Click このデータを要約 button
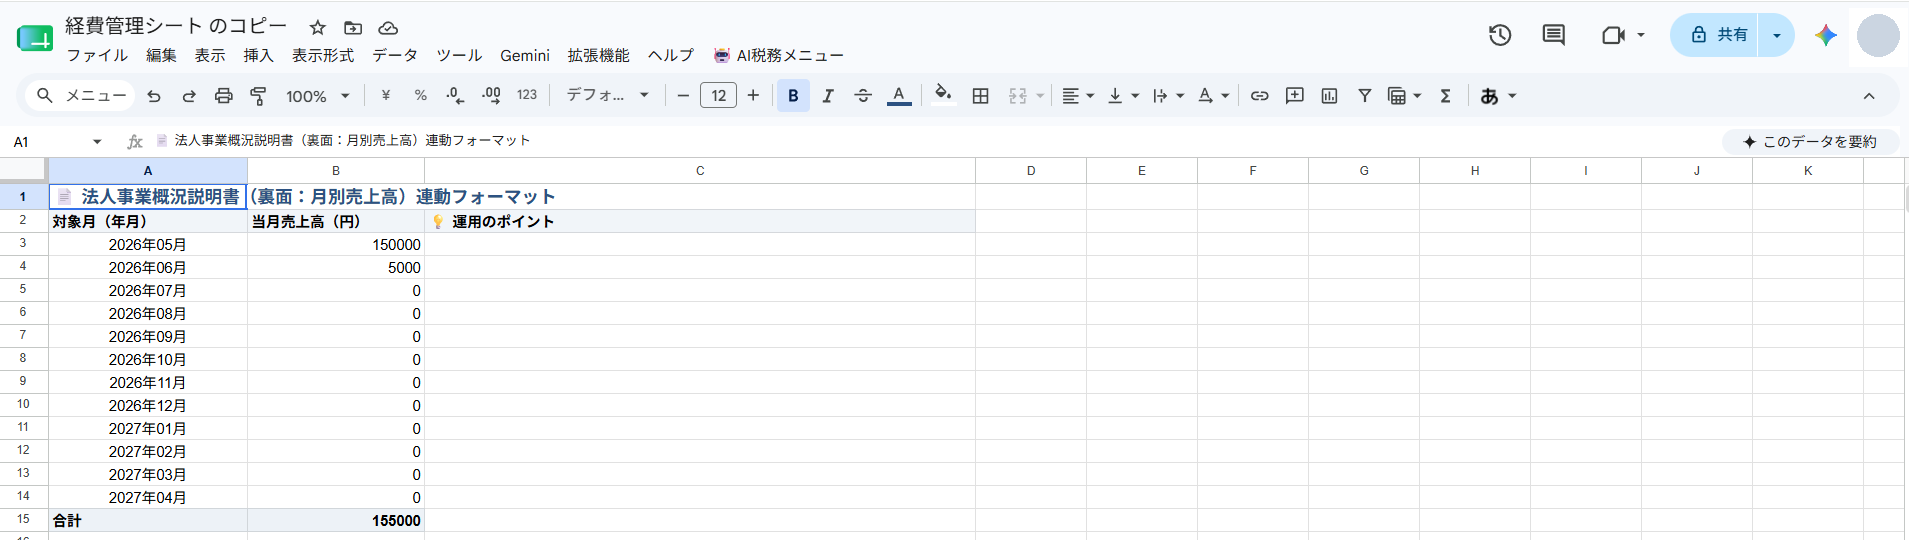 pos(1810,142)
